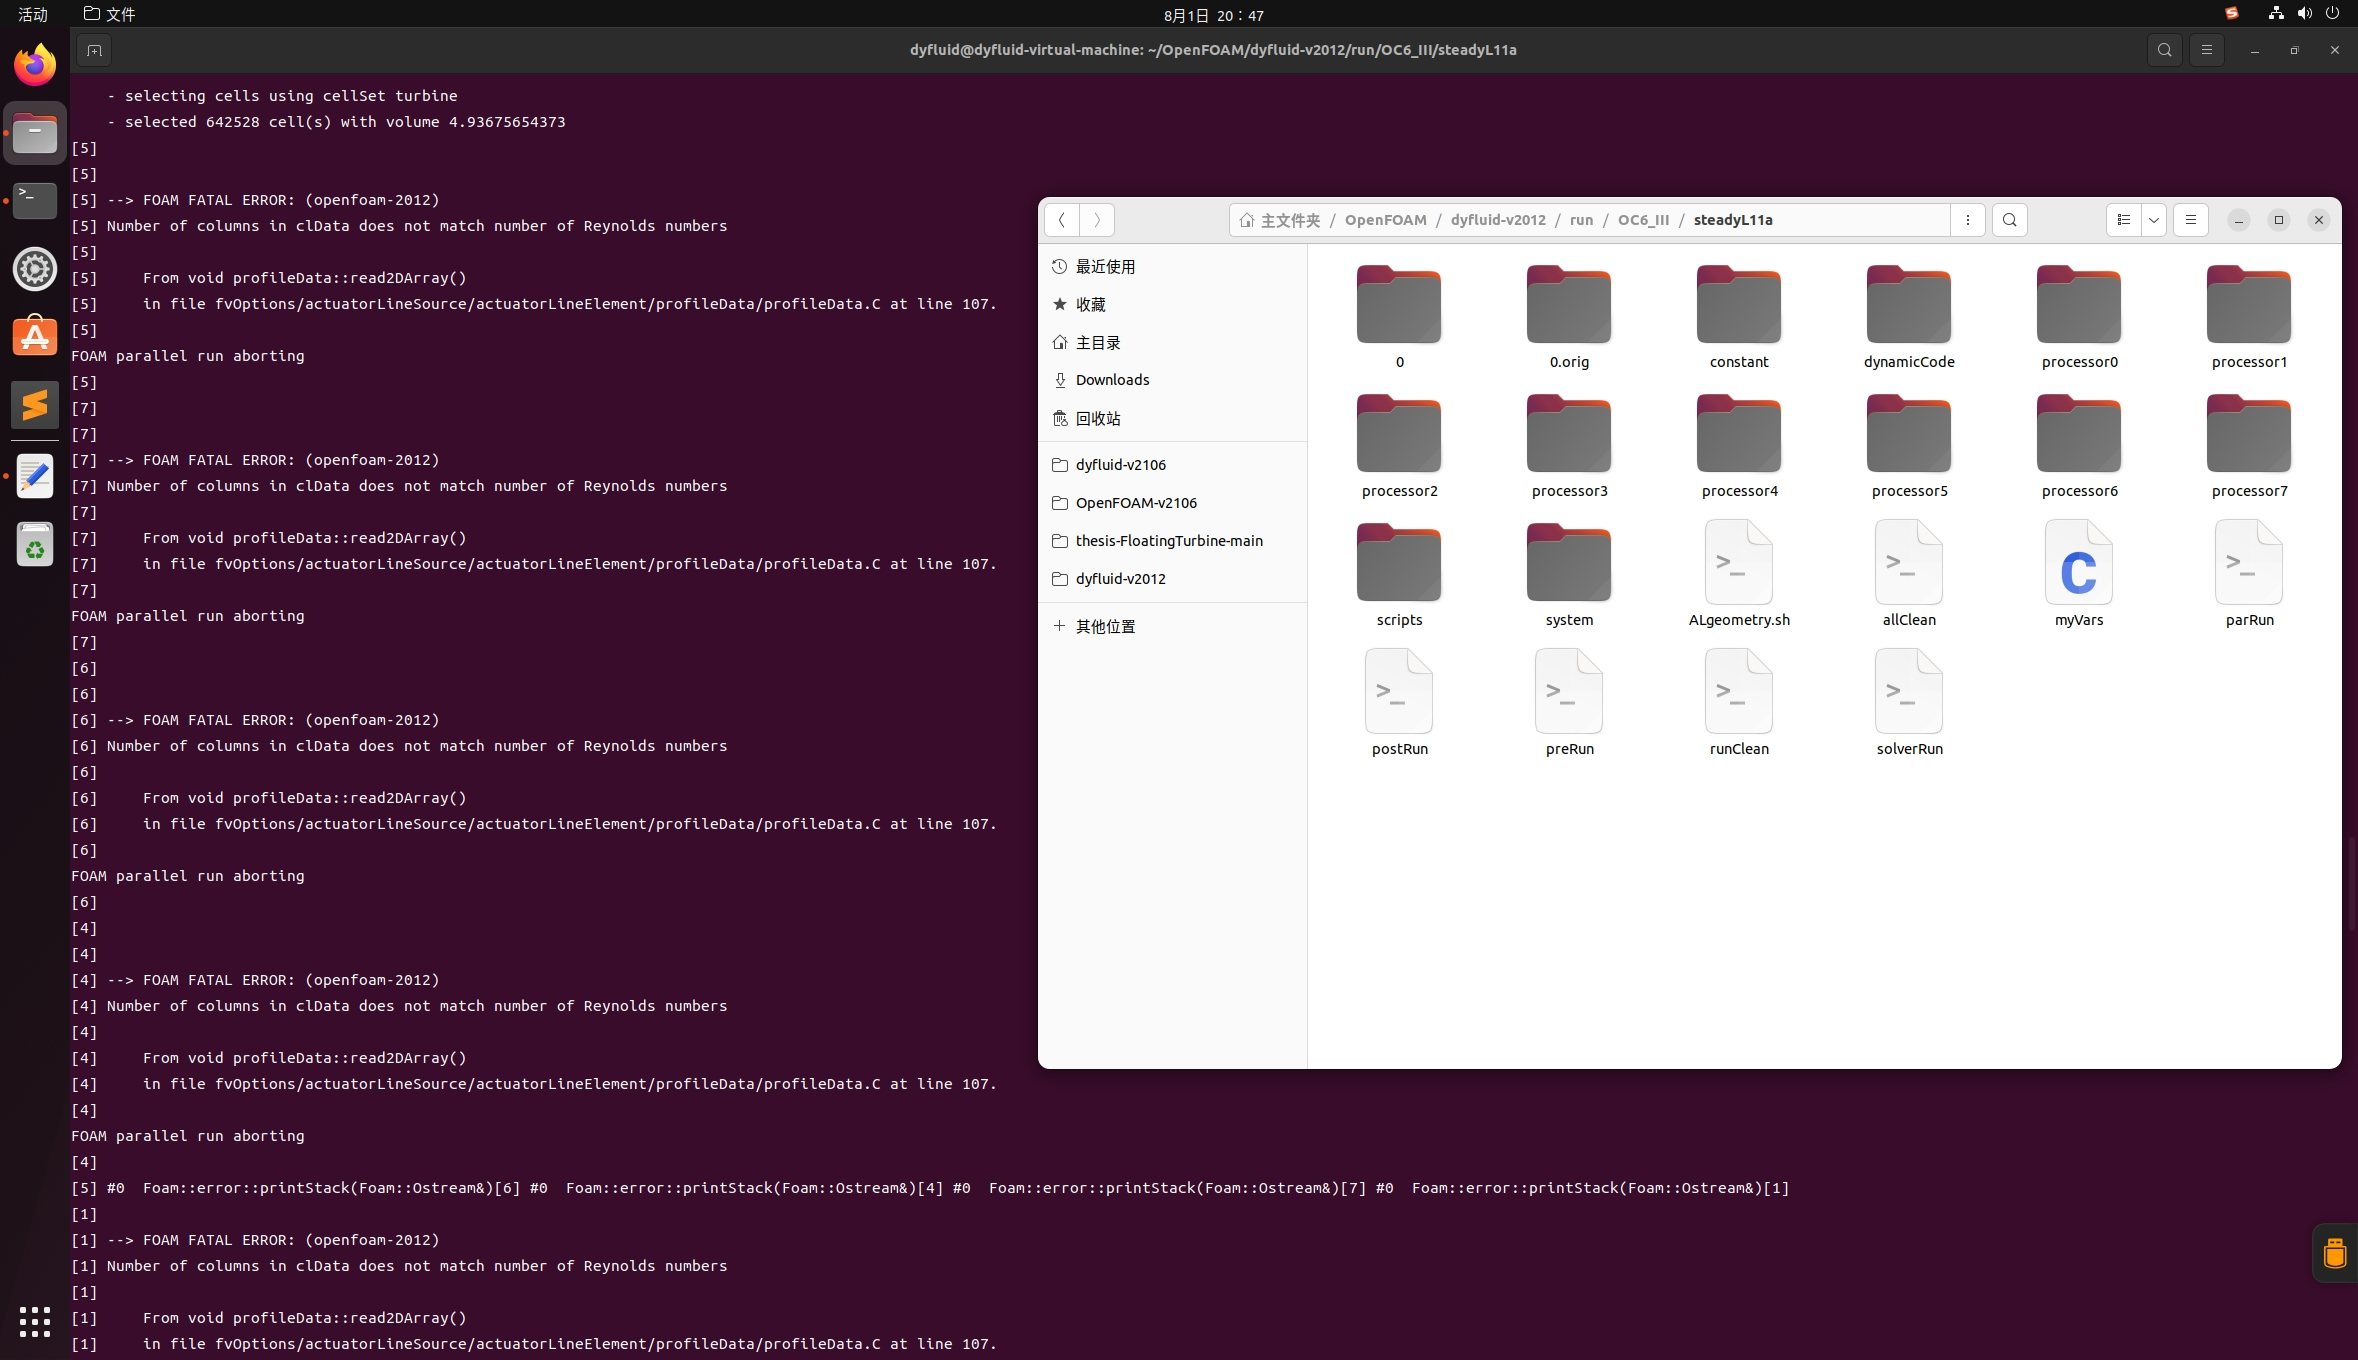2358x1360 pixels.
Task: Select the solverRun script file
Action: pyautogui.click(x=1909, y=704)
